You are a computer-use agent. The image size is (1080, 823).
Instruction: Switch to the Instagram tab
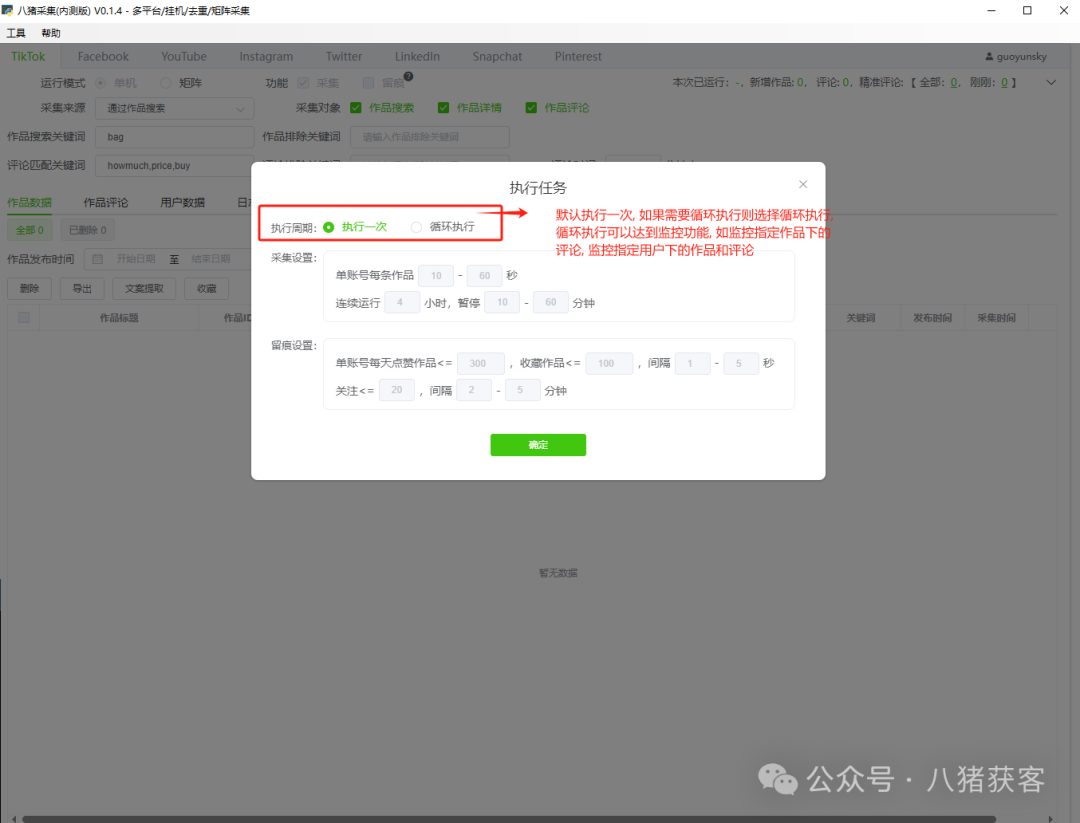point(267,56)
